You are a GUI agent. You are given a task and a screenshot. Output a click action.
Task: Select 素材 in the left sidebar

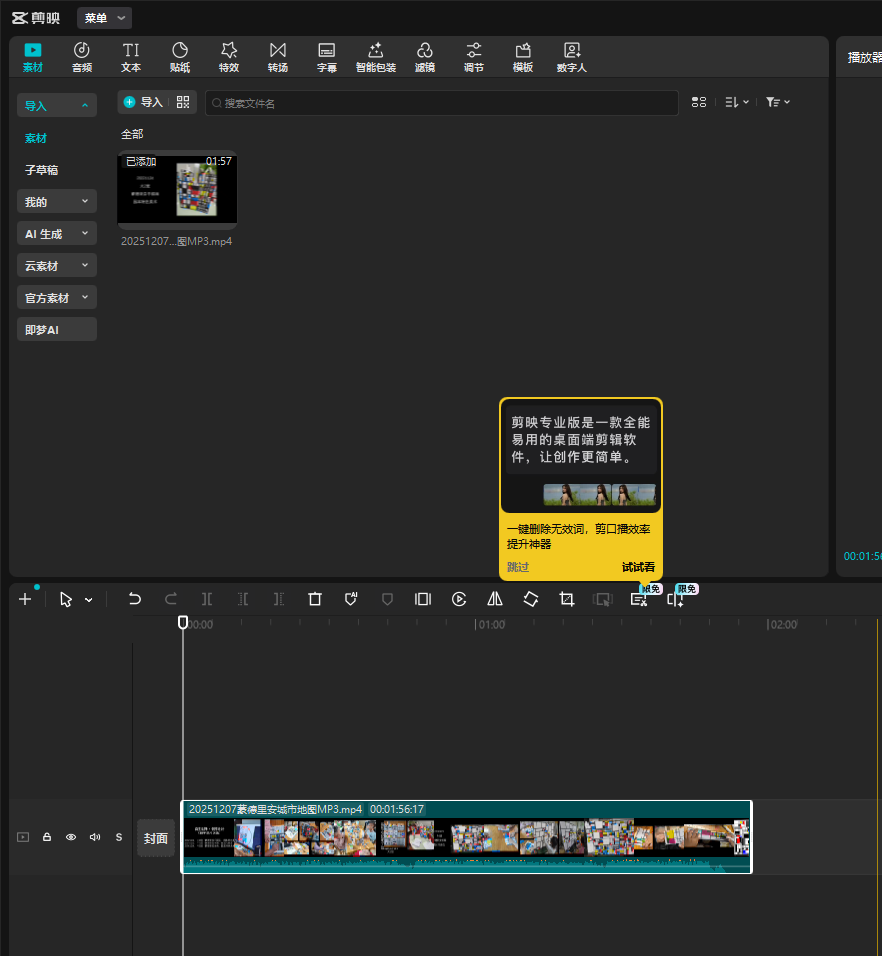click(36, 138)
